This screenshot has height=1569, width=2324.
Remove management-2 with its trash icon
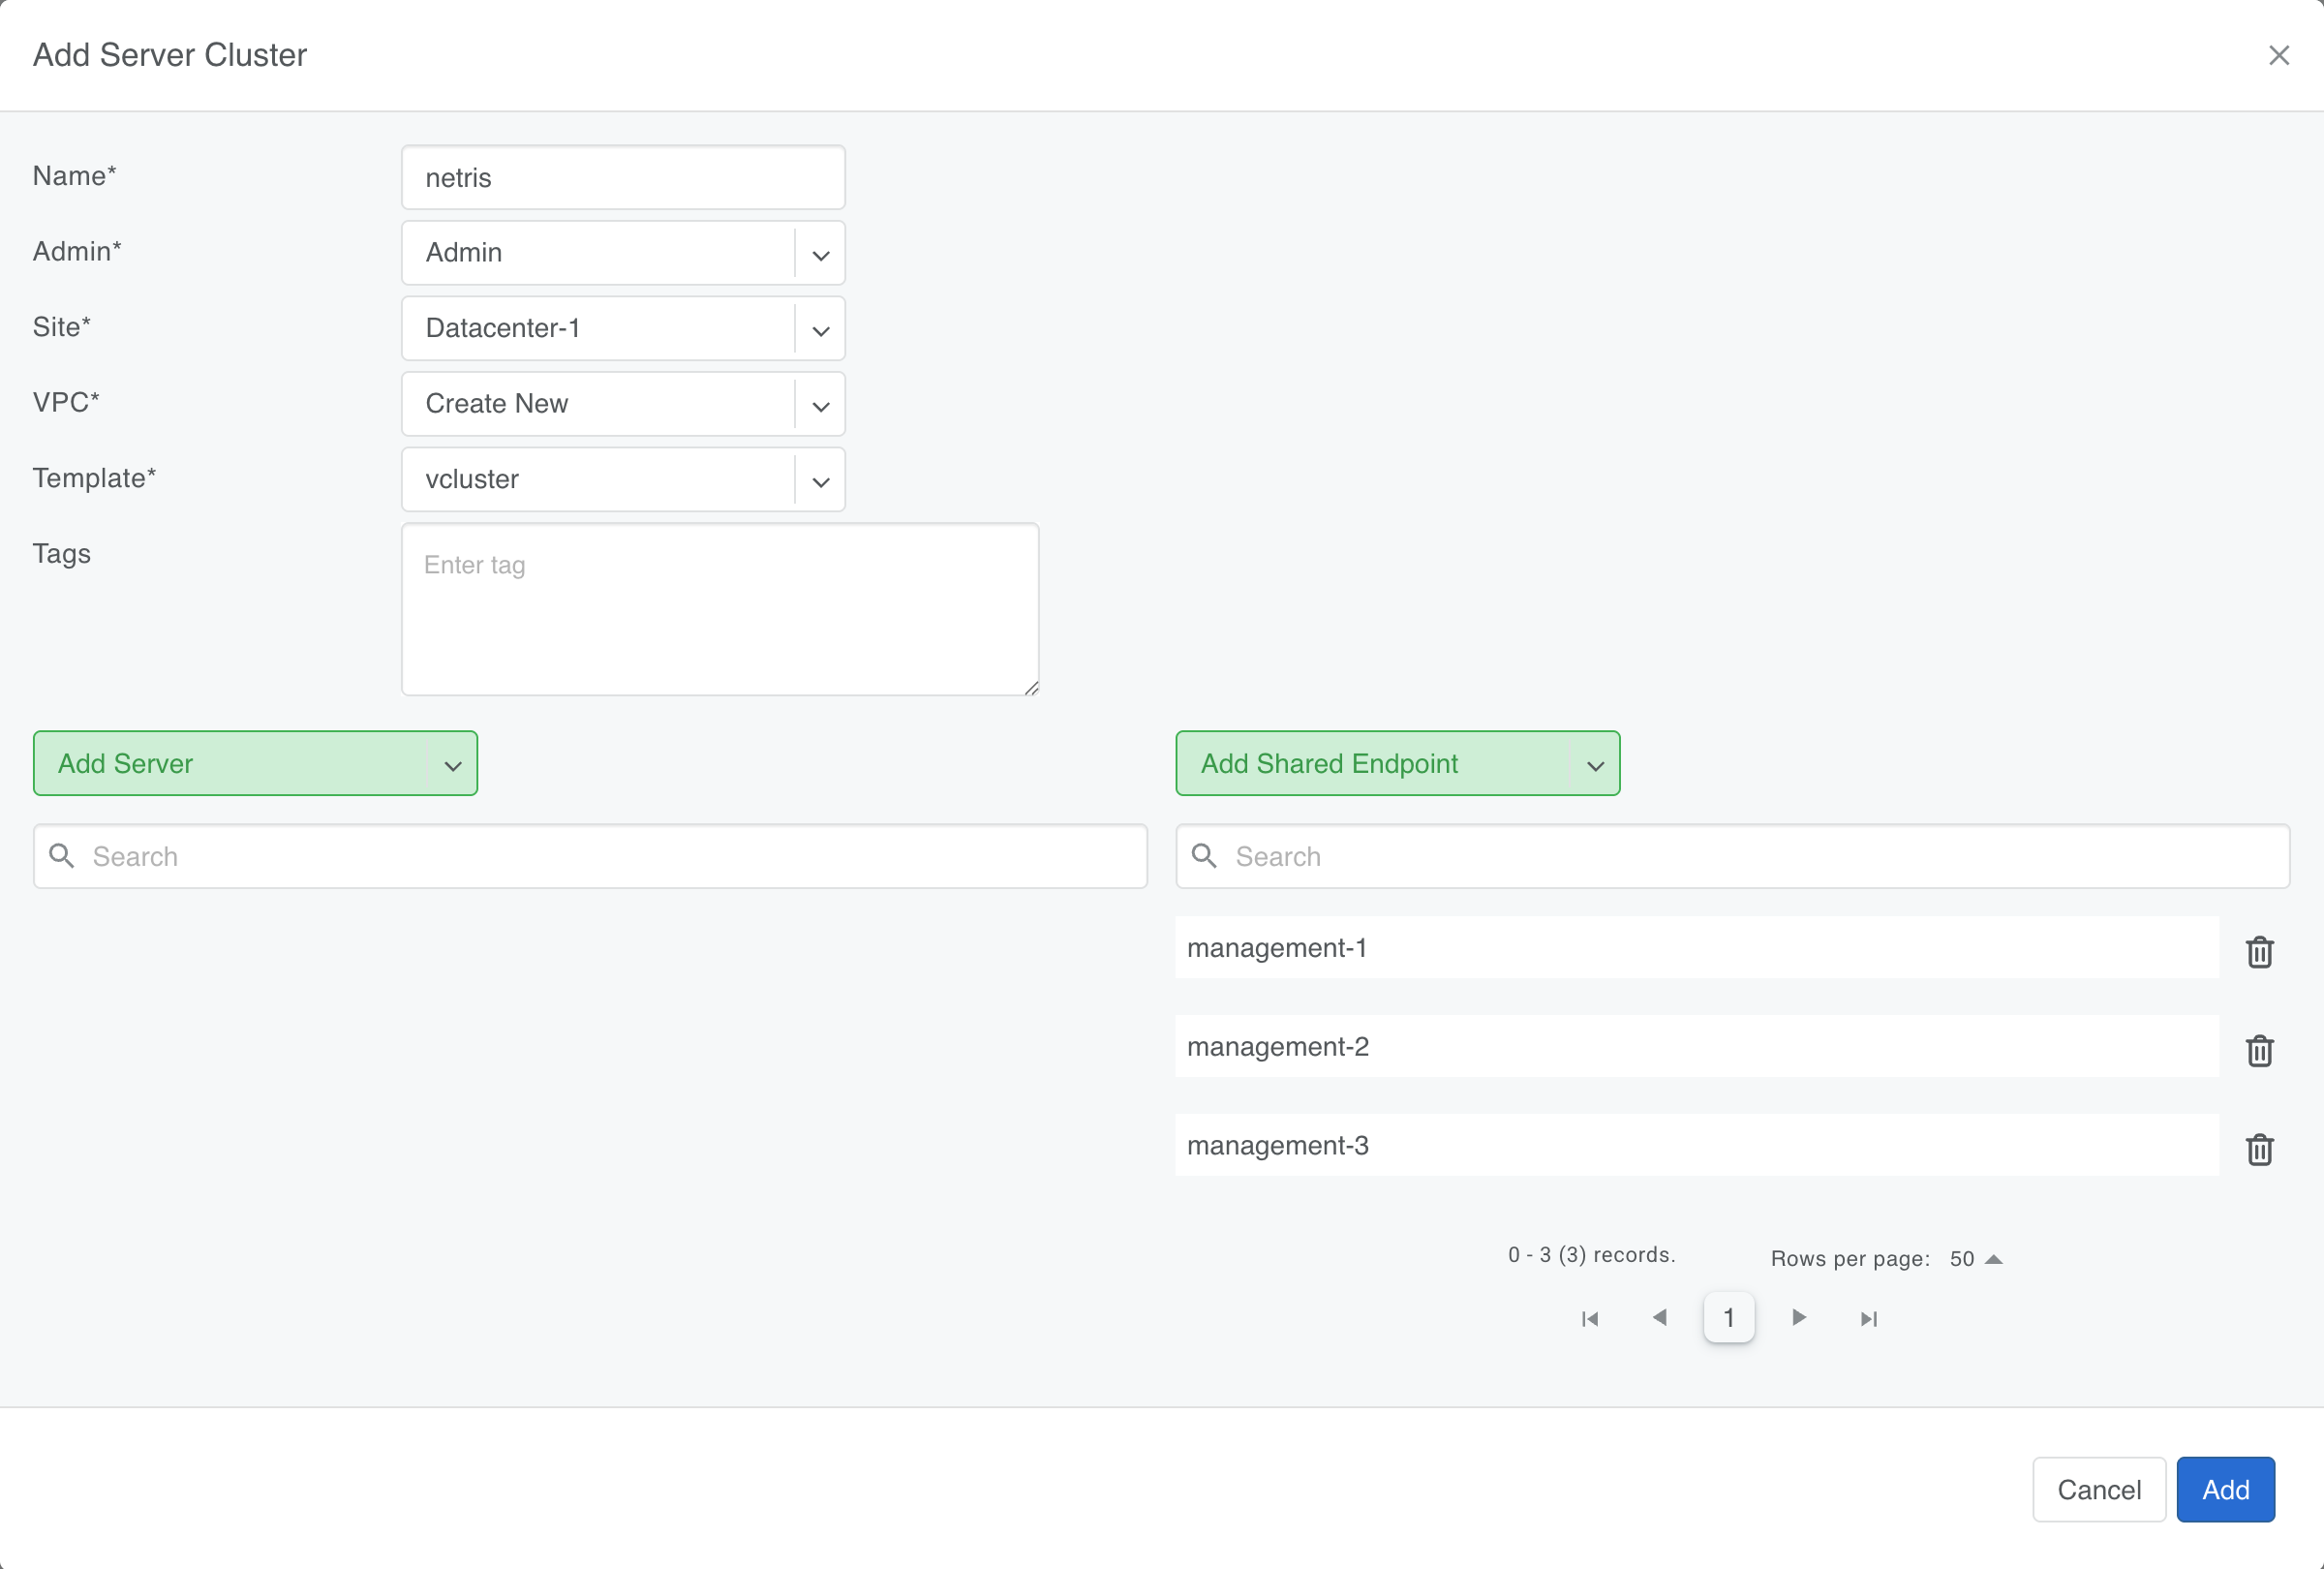(2259, 1051)
